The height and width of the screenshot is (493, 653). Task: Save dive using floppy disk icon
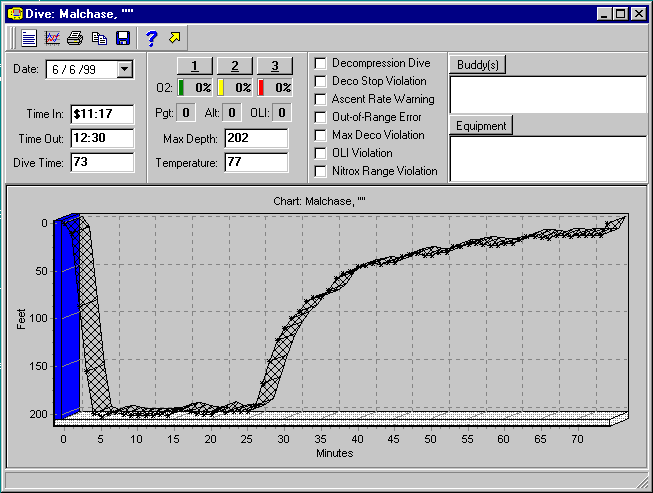[x=122, y=38]
